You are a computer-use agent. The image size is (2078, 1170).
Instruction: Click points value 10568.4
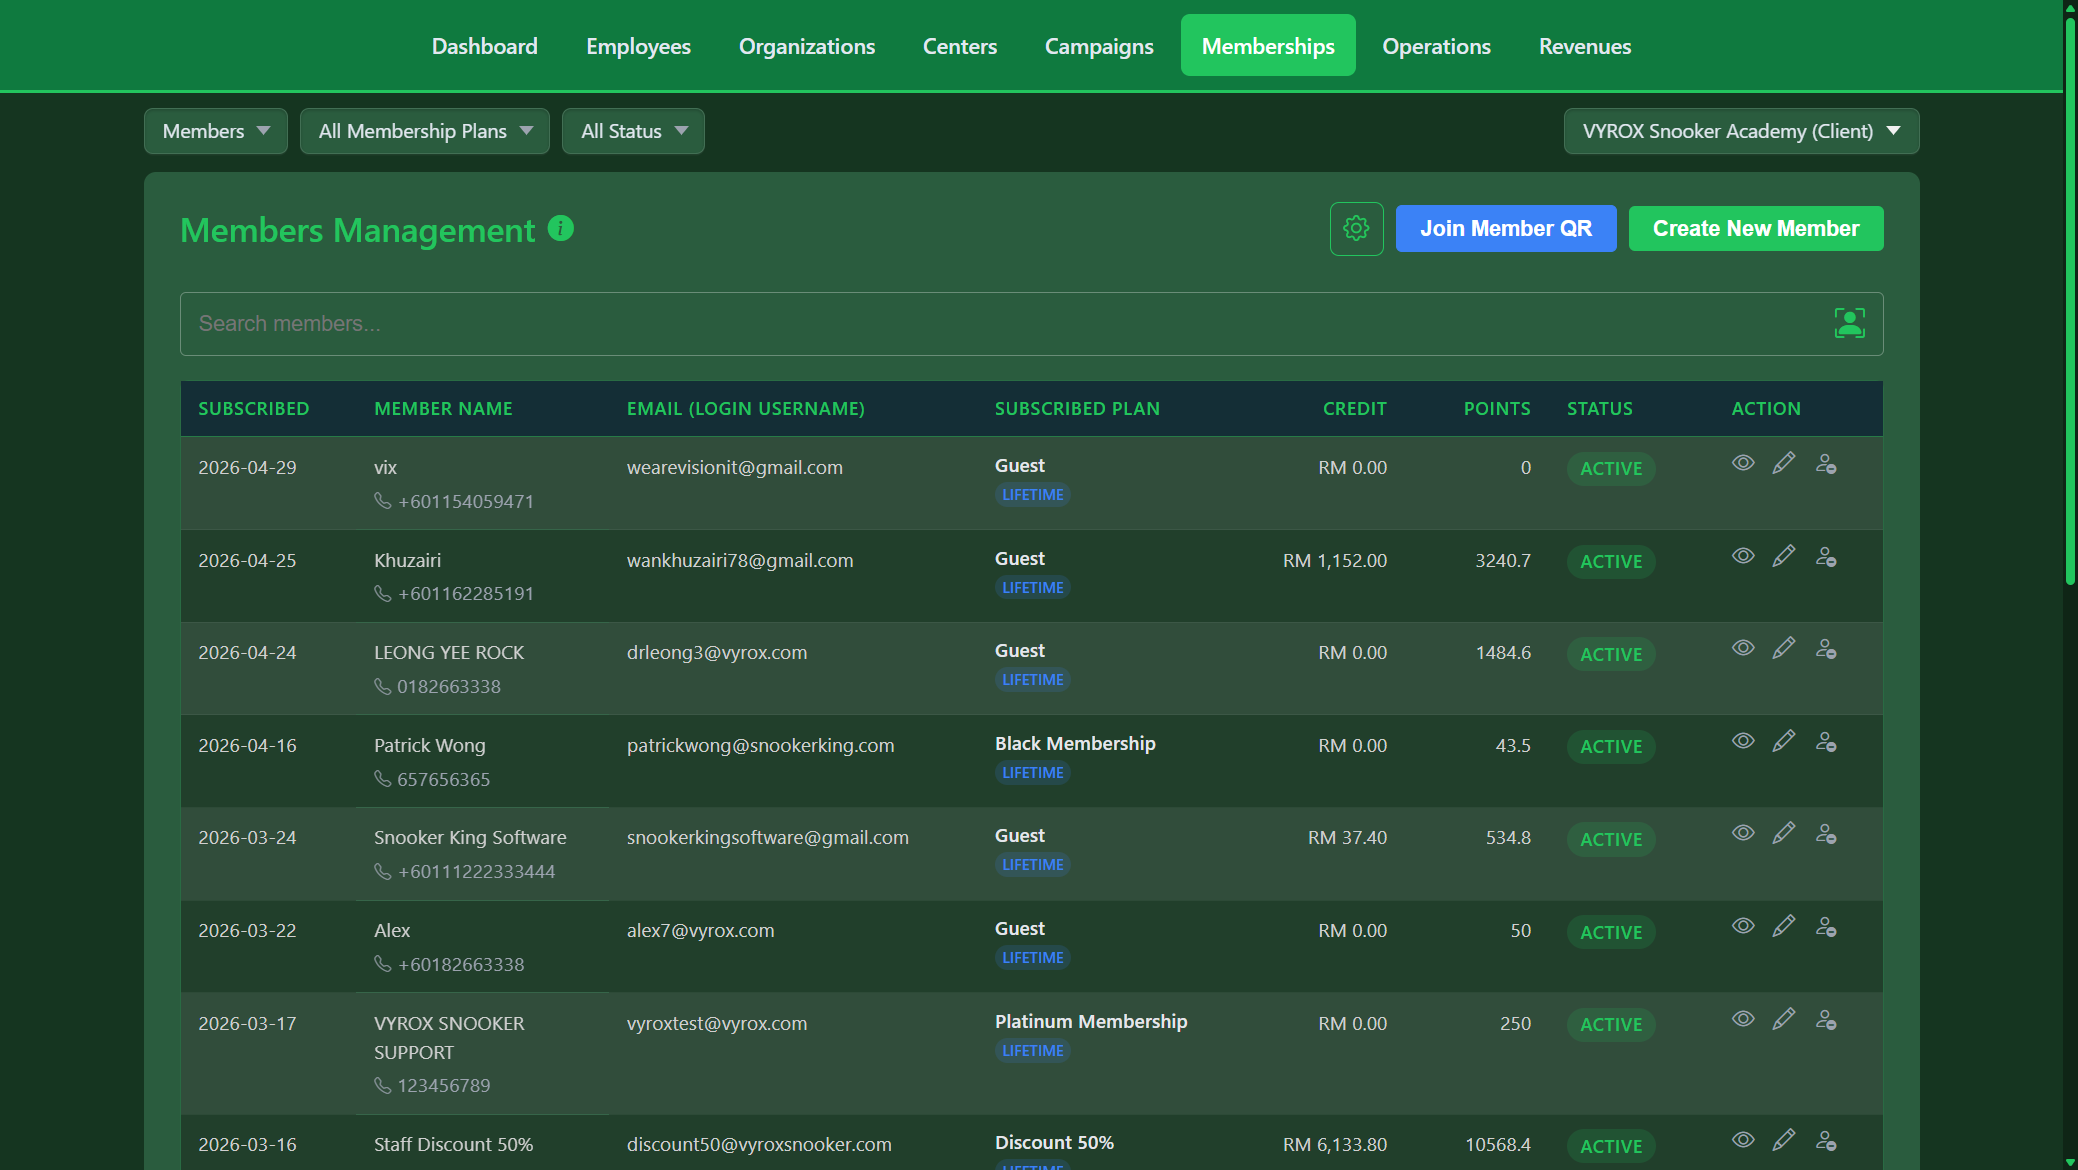tap(1498, 1145)
